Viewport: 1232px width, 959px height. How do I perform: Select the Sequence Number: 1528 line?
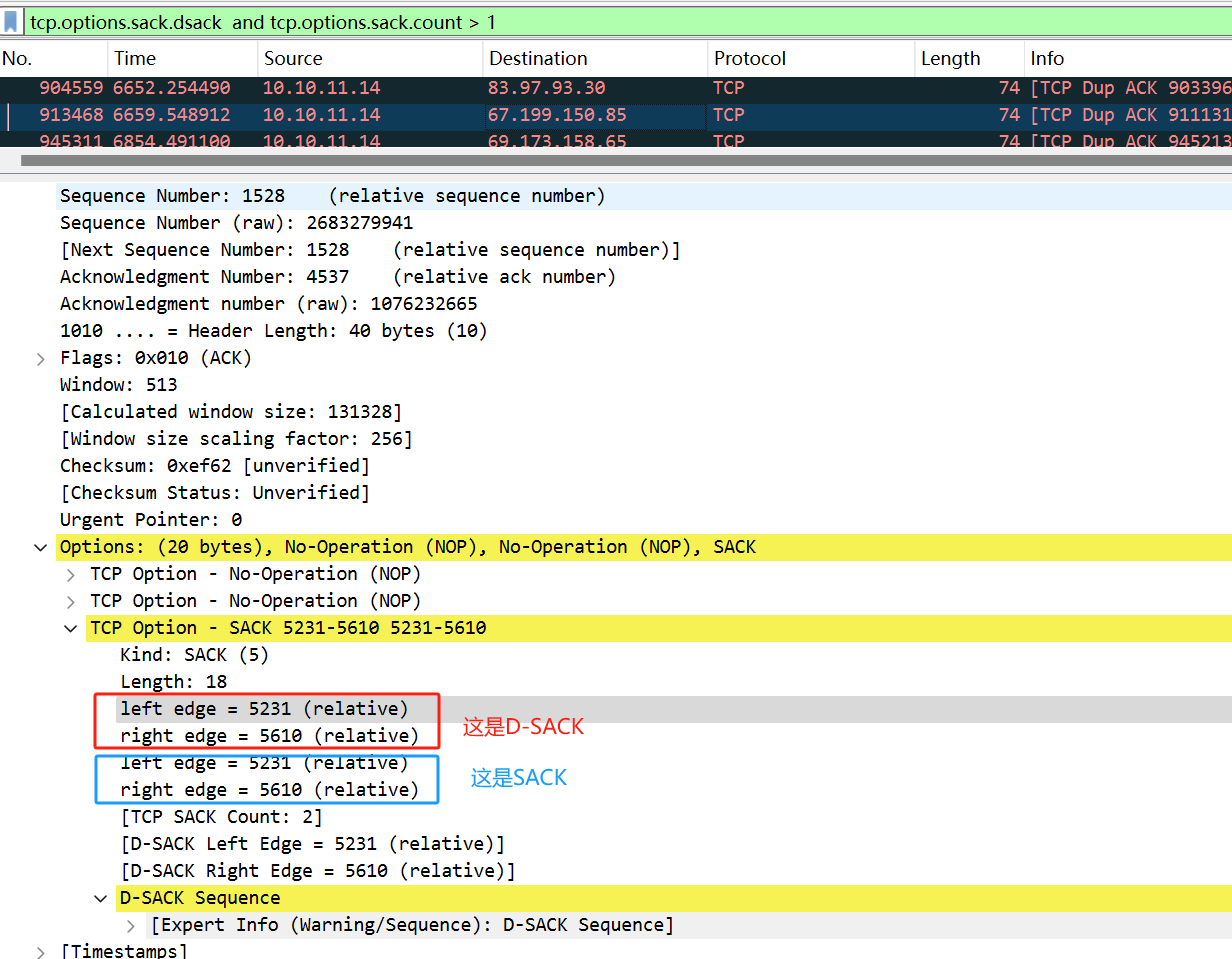click(x=333, y=196)
